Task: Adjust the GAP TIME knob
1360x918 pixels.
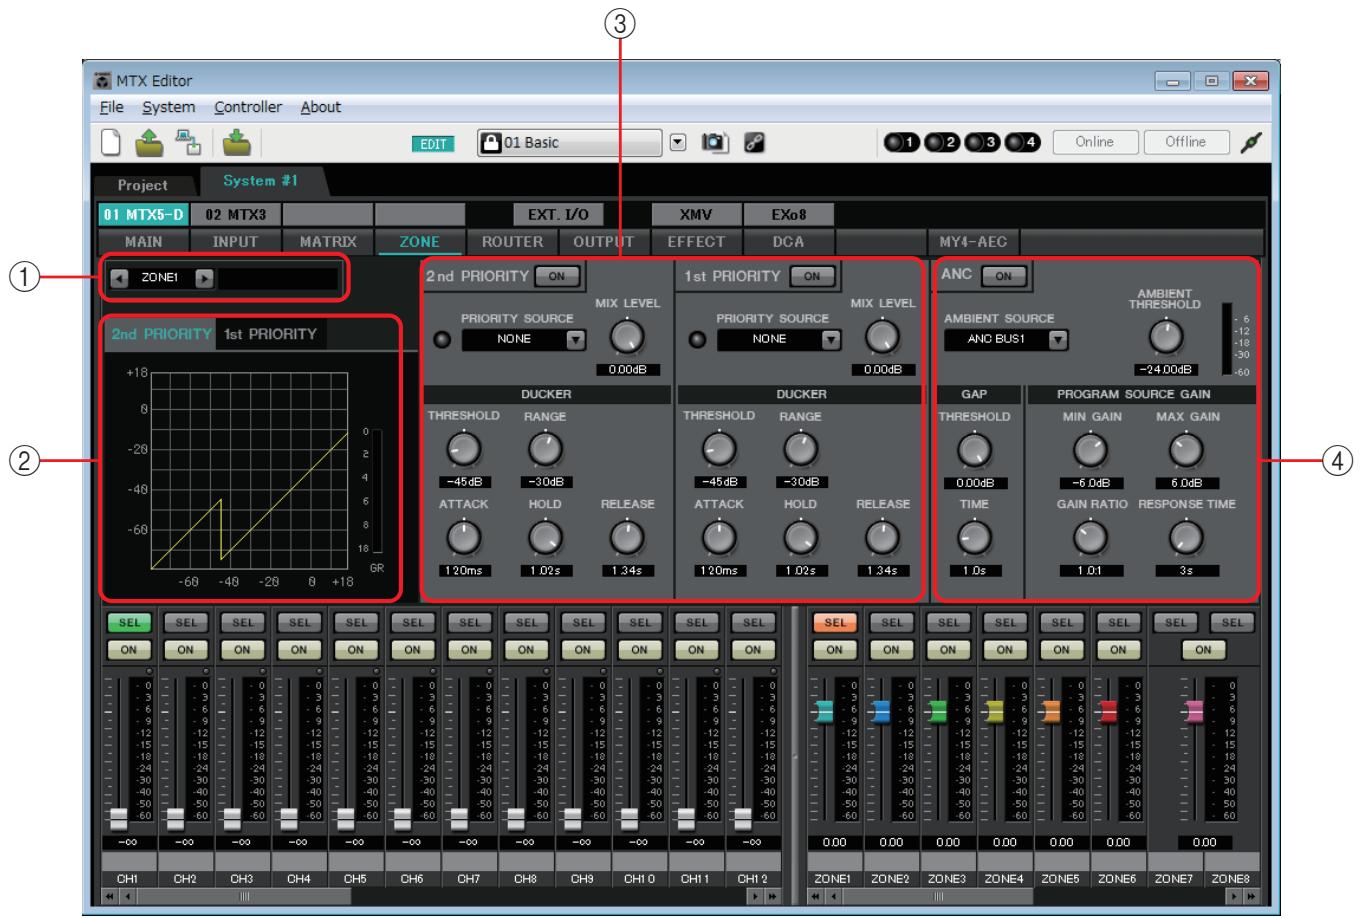Action: tap(974, 539)
